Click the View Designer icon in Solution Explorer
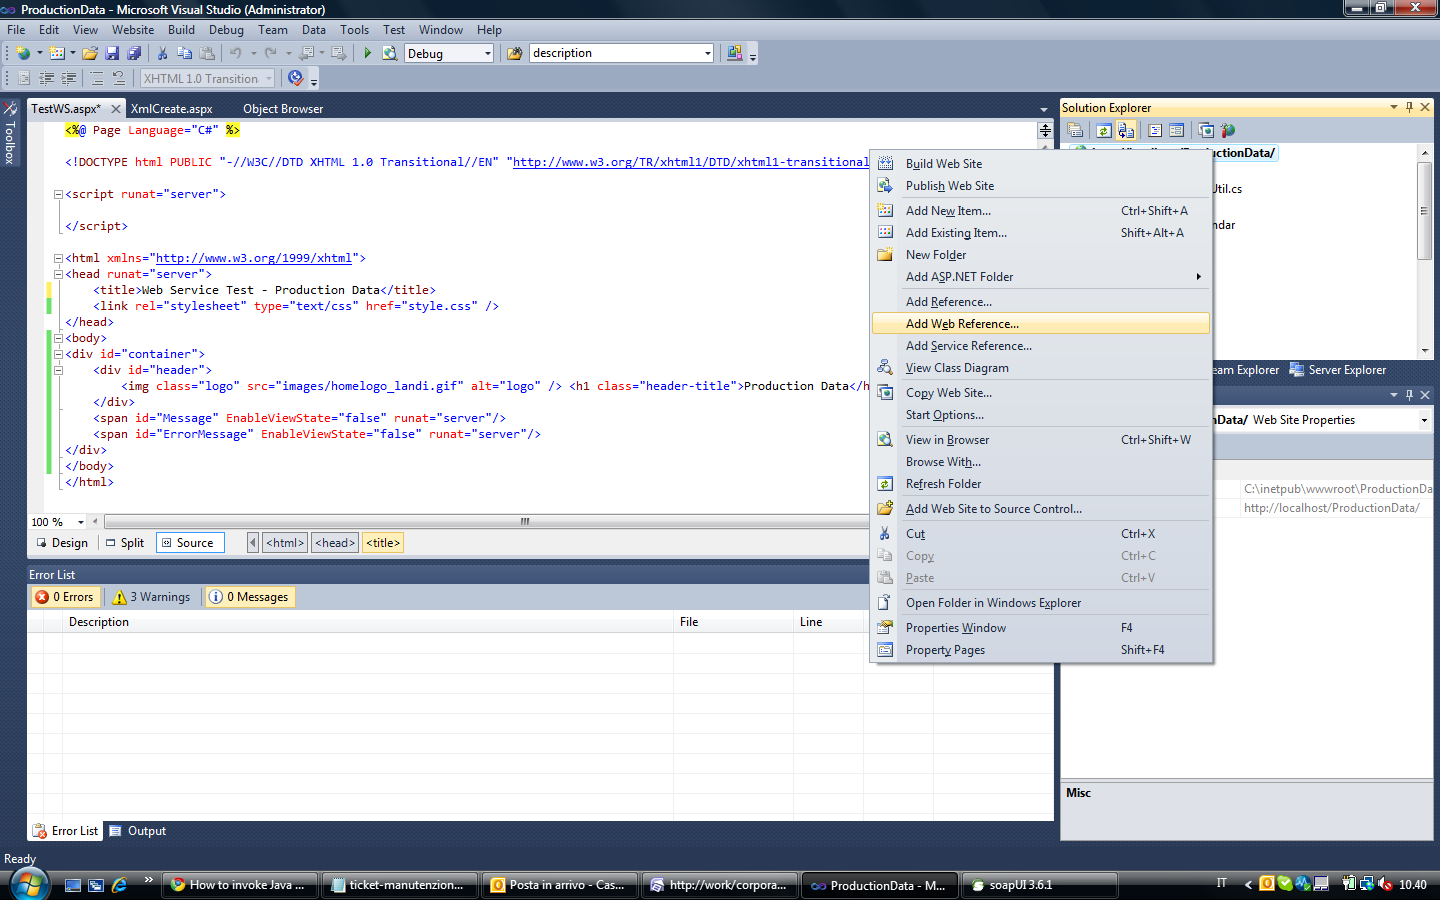1440x900 pixels. tap(1177, 130)
